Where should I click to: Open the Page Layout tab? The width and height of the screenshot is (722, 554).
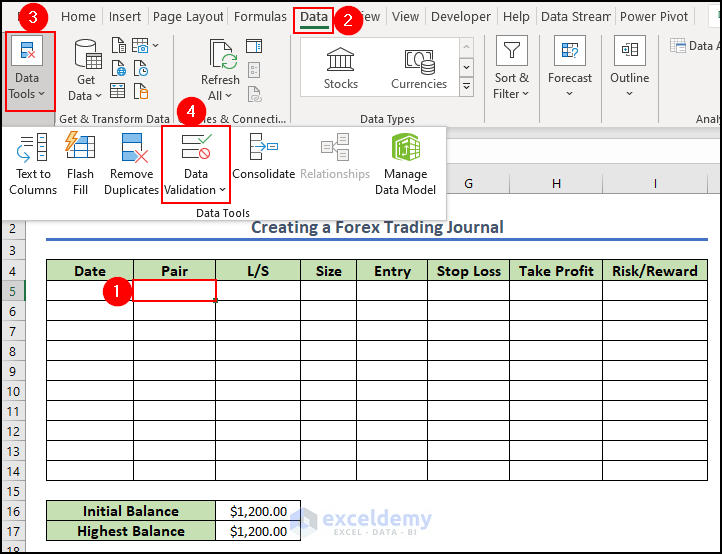pyautogui.click(x=188, y=17)
